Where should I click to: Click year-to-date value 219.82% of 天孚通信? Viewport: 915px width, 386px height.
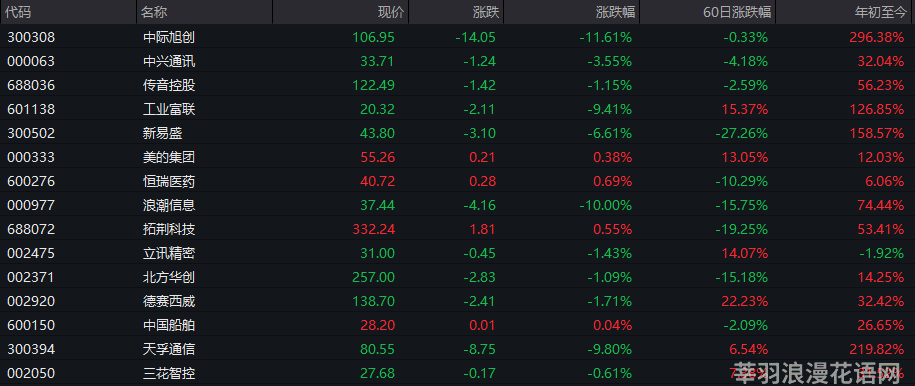pos(876,349)
